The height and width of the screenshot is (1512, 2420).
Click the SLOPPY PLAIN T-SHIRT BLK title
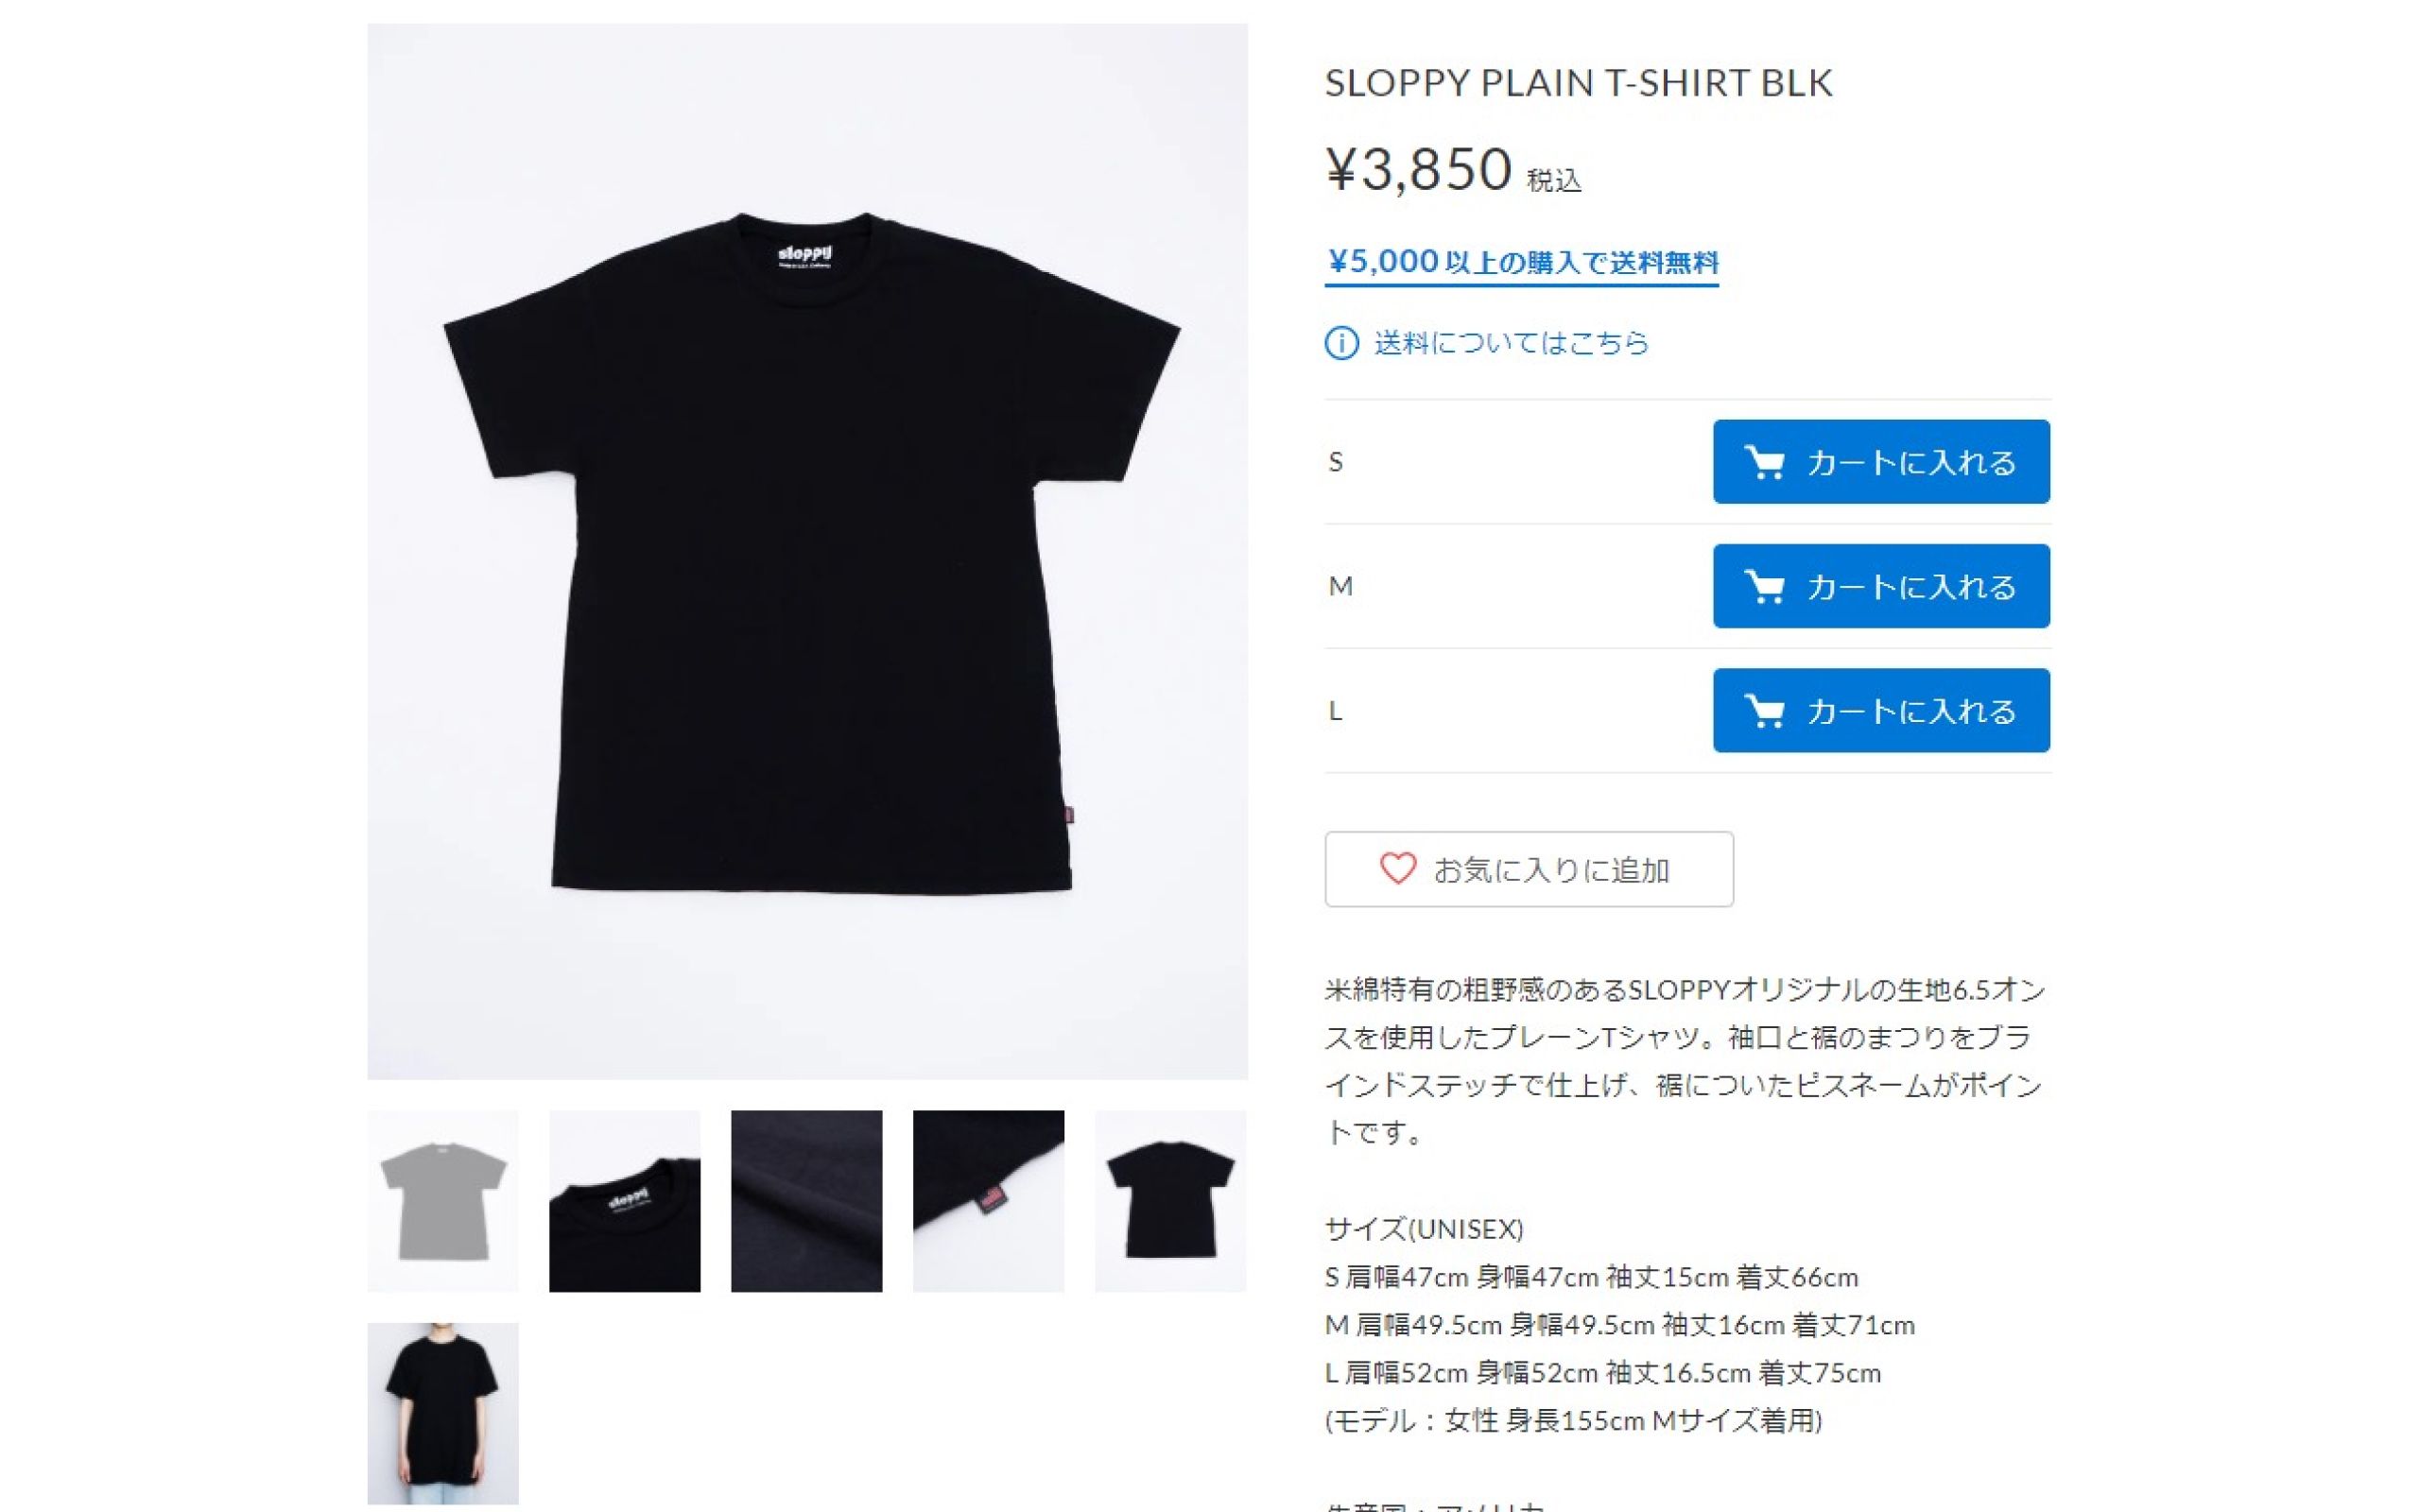1579,83
